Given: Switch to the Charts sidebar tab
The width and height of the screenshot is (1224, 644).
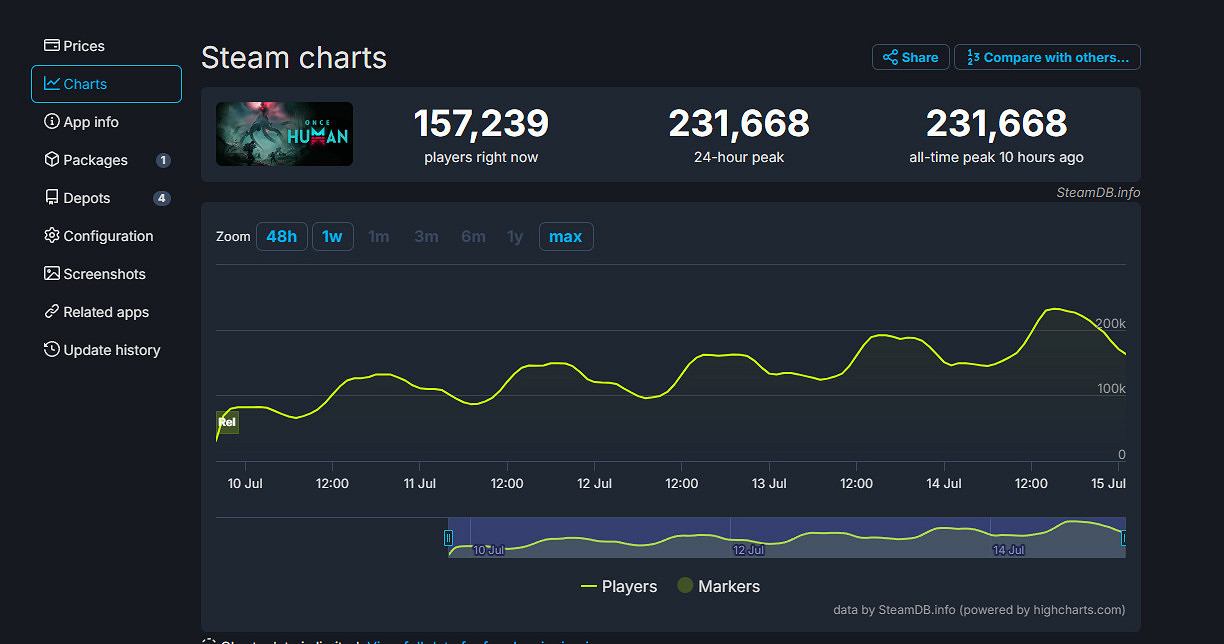Looking at the screenshot, I should click(x=82, y=84).
